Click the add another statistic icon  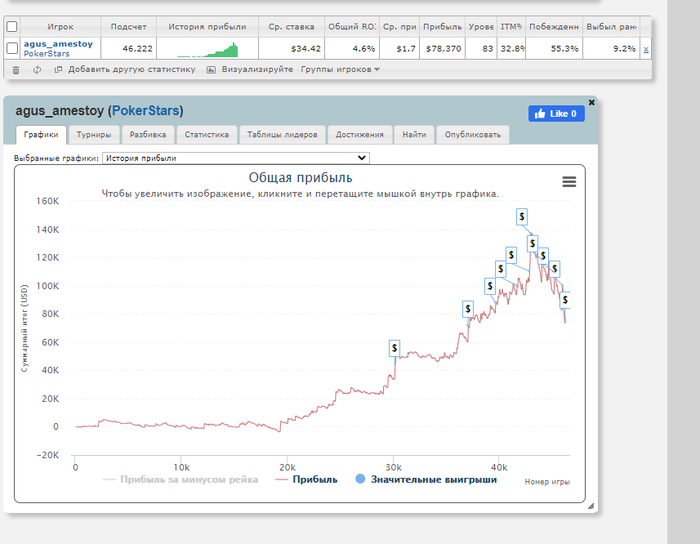pos(58,70)
